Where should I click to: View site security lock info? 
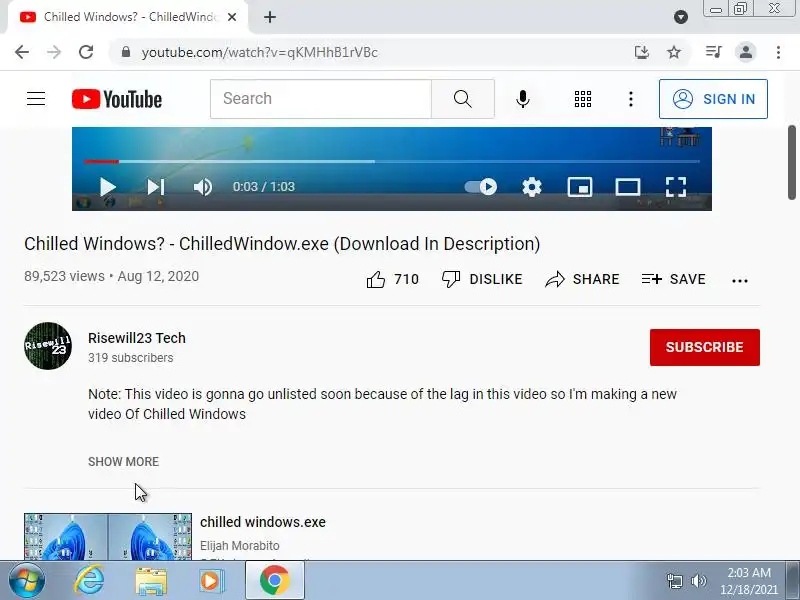126,52
